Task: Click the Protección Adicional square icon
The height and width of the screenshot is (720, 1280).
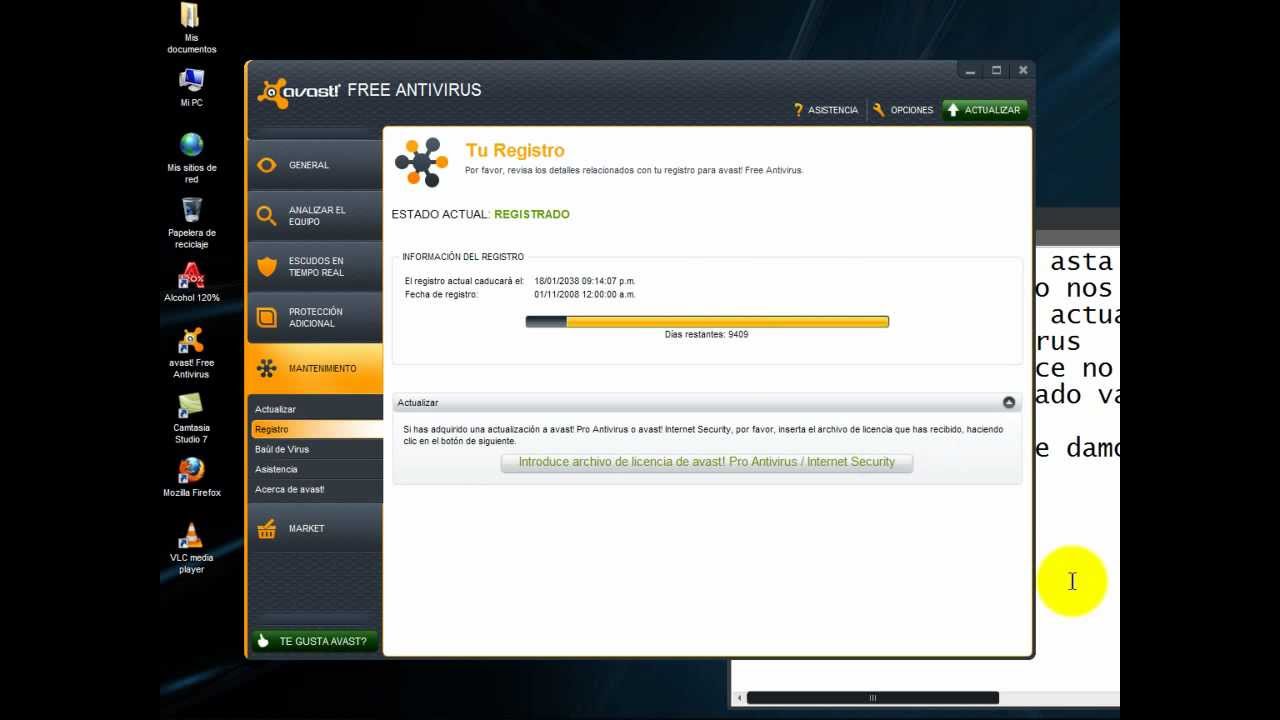Action: [x=267, y=318]
